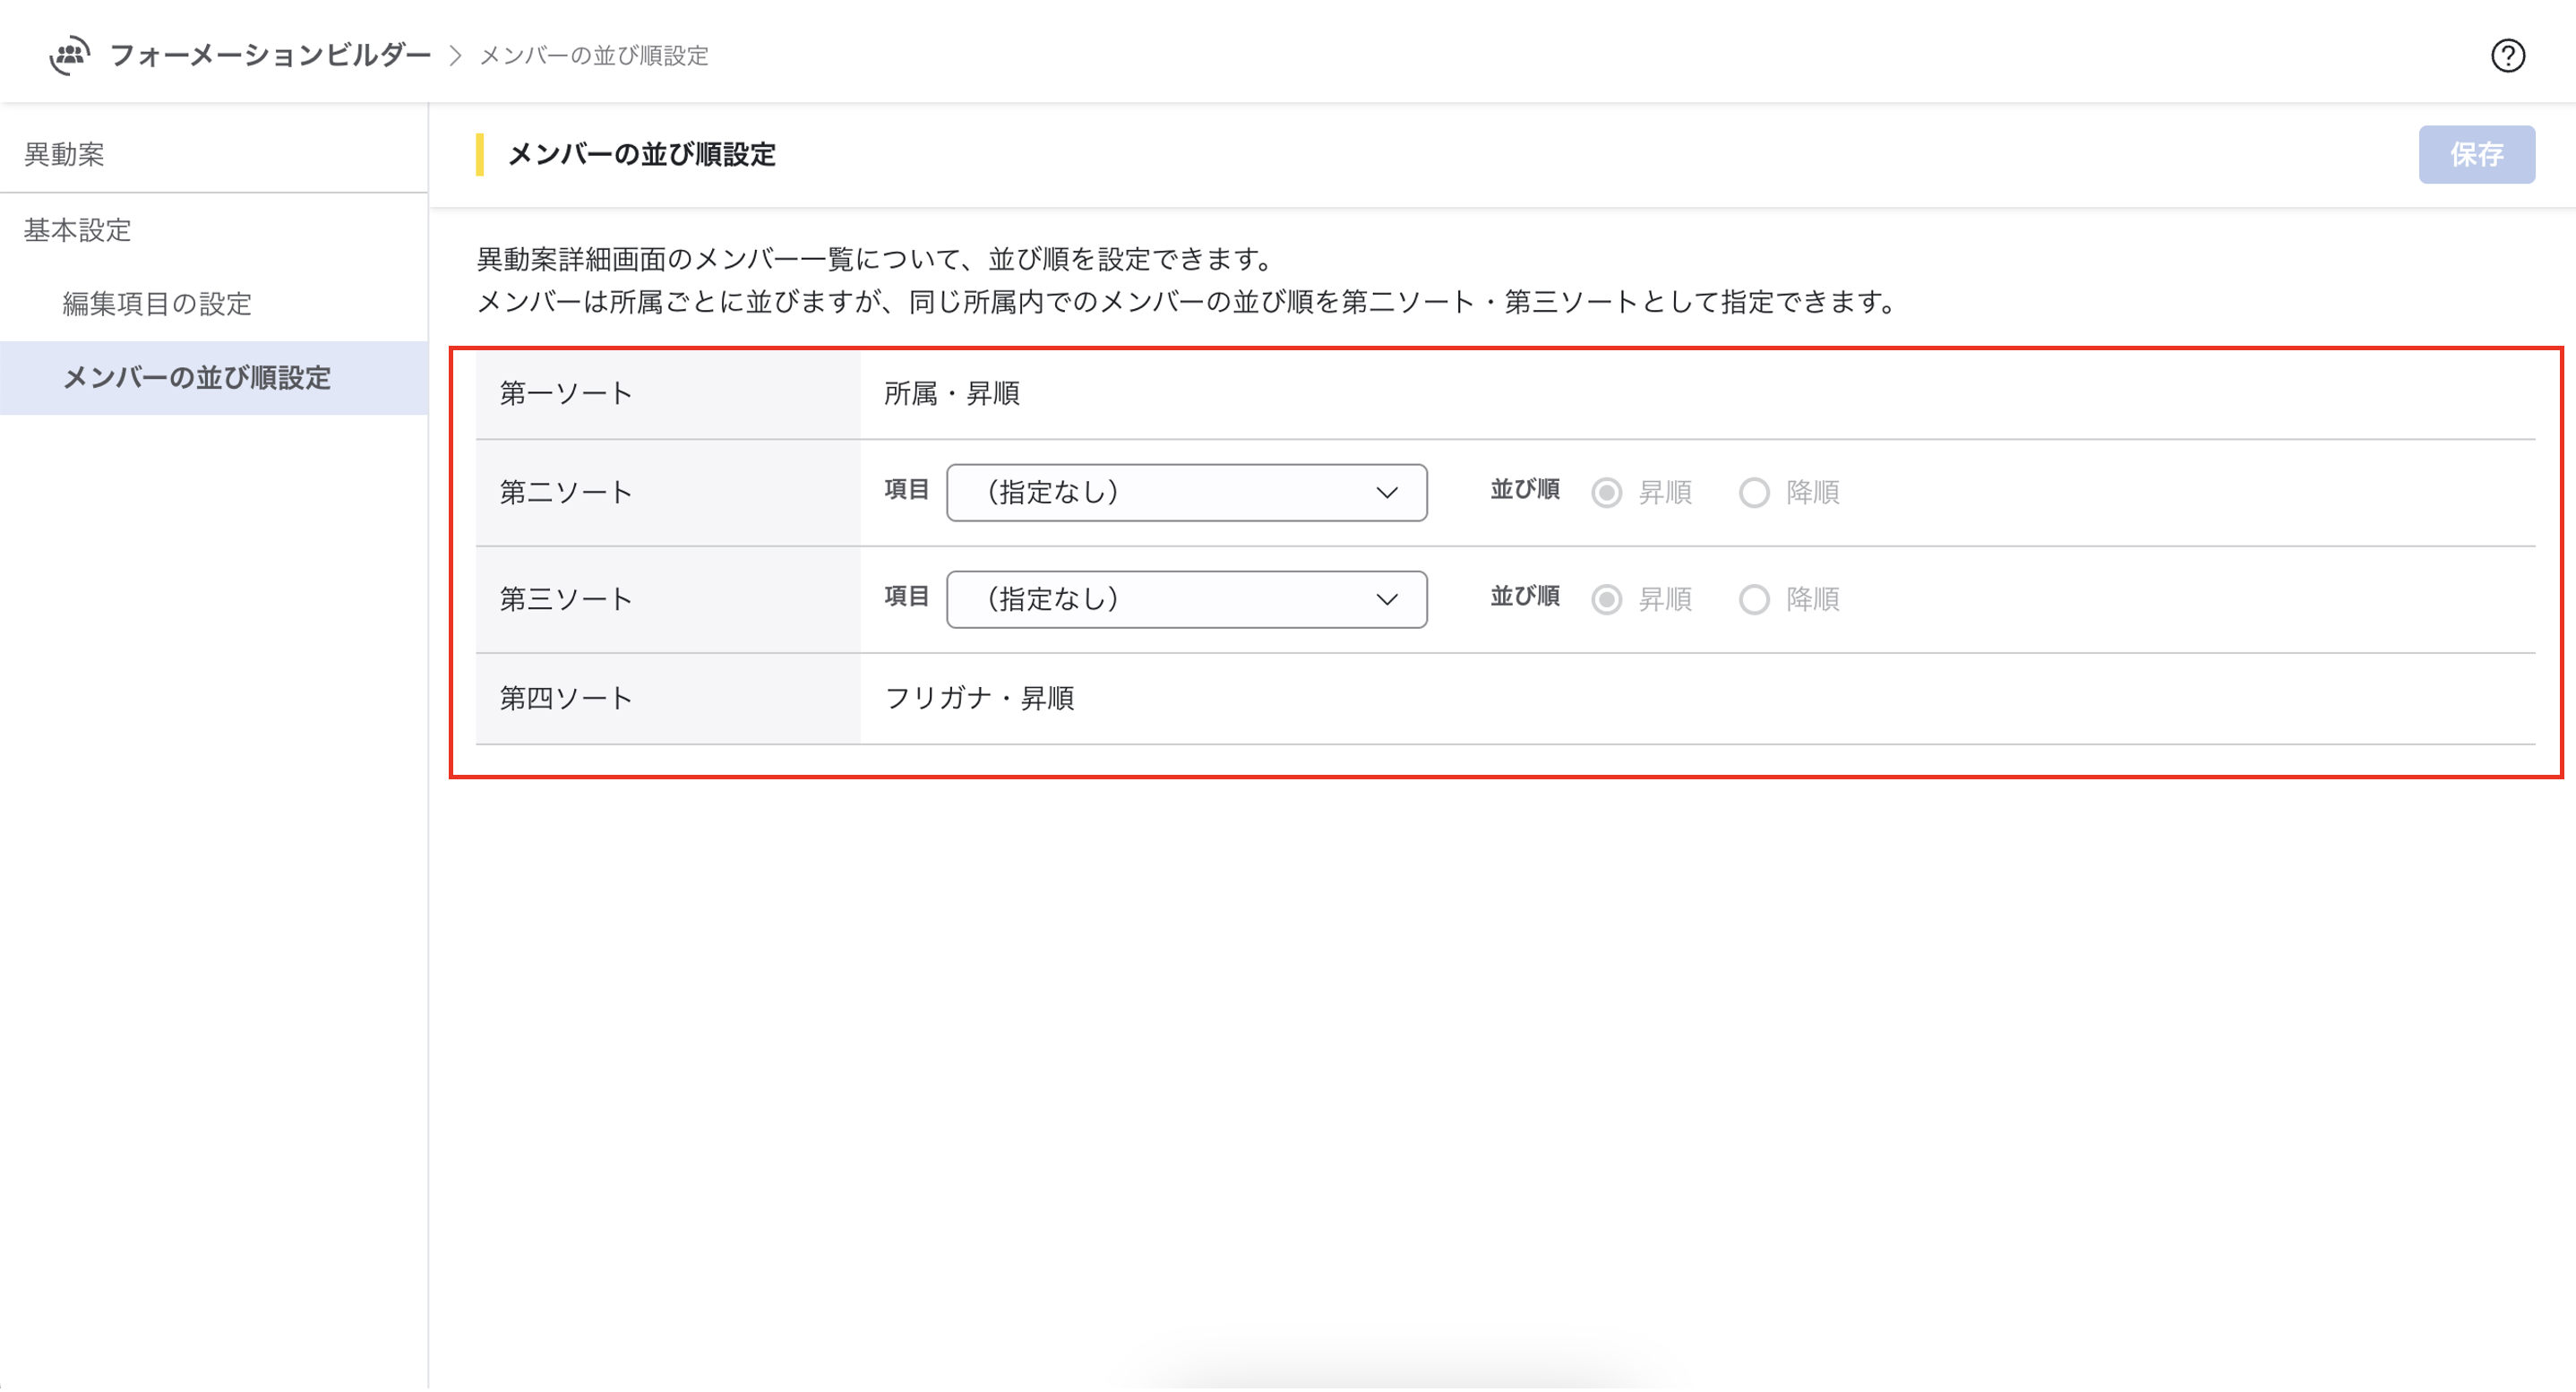The image size is (2576, 1392).
Task: Select 昇順 radio for 第三ソート
Action: (x=1607, y=600)
